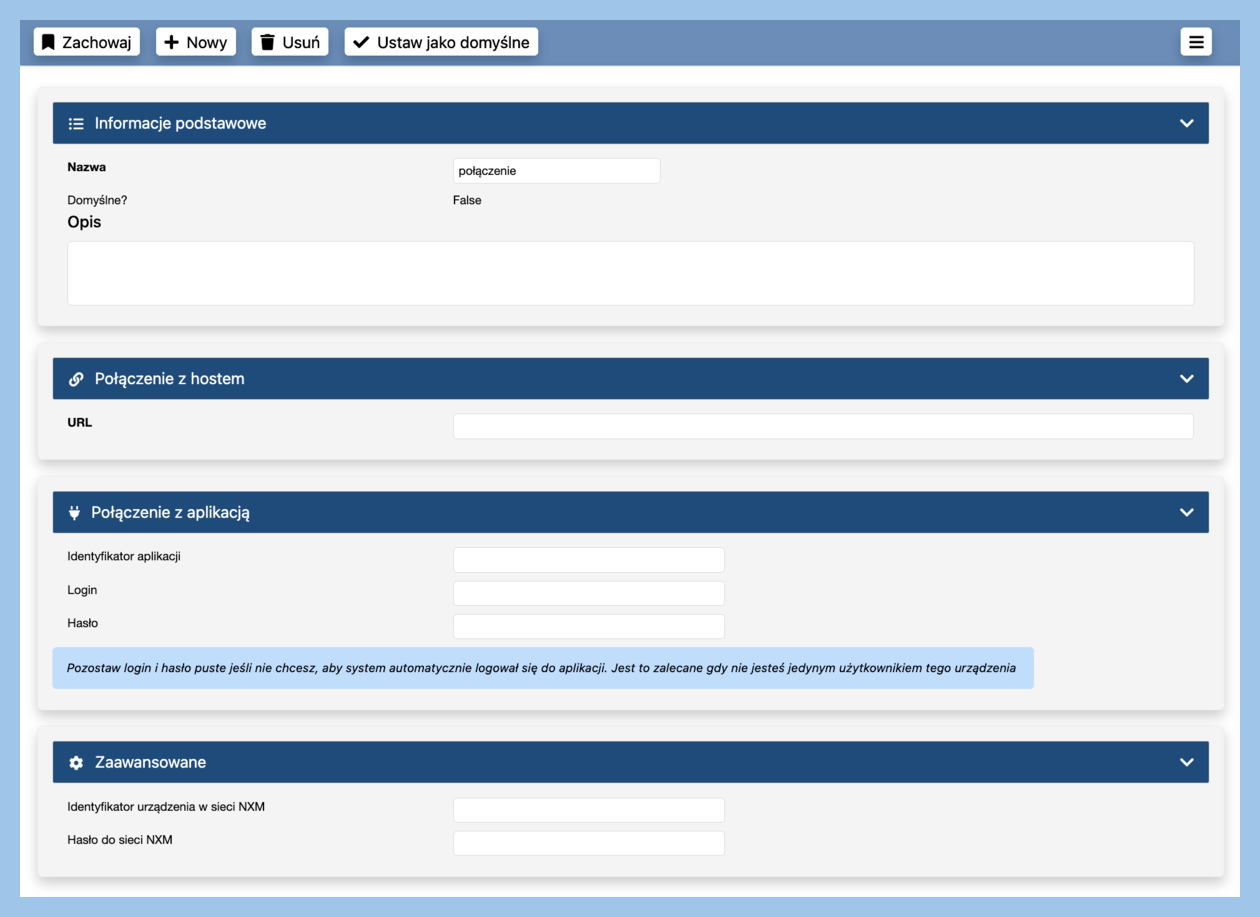Click the plug icon beside Połączenie z aplikacją

pyautogui.click(x=74, y=512)
